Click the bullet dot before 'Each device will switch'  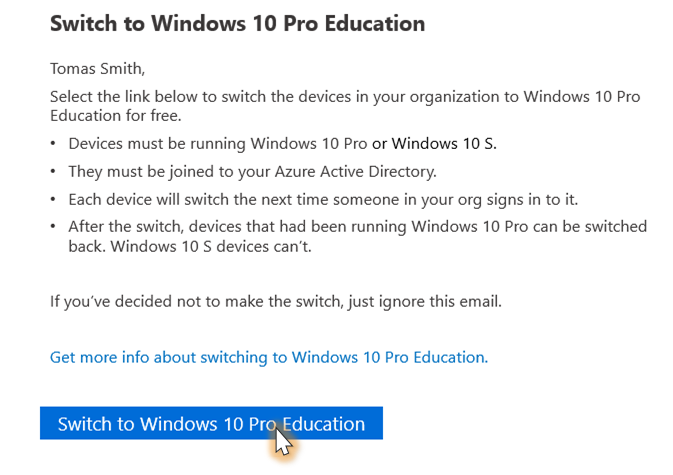(x=55, y=199)
